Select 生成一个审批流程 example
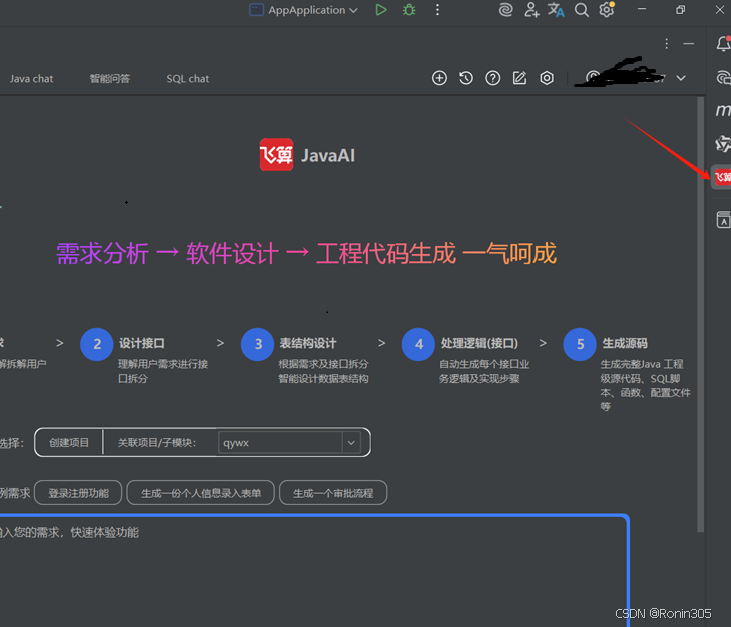The height and width of the screenshot is (627, 731). (333, 493)
